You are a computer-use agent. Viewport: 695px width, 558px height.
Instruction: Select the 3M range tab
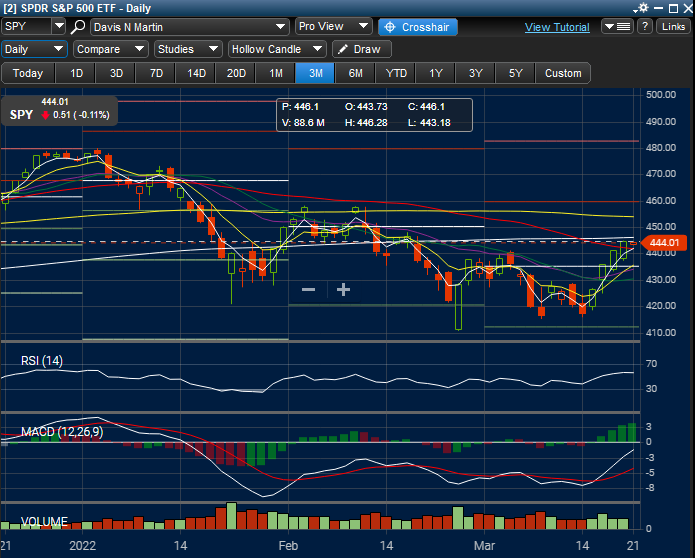tap(316, 73)
